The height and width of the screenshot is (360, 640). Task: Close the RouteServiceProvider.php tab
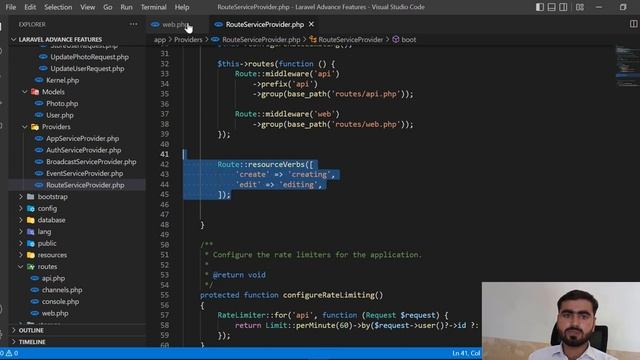311,24
